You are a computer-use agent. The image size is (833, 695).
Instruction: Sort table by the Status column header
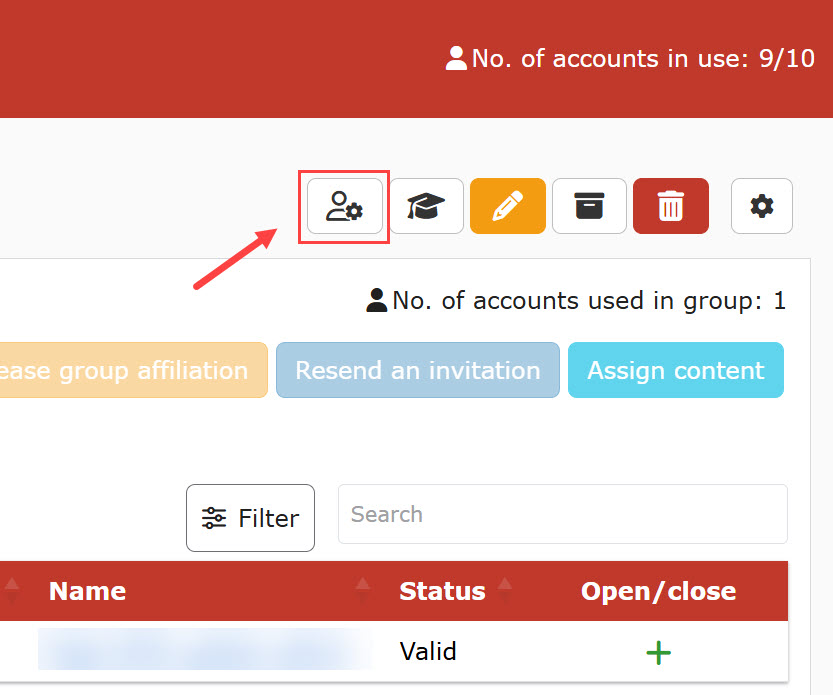(x=442, y=591)
